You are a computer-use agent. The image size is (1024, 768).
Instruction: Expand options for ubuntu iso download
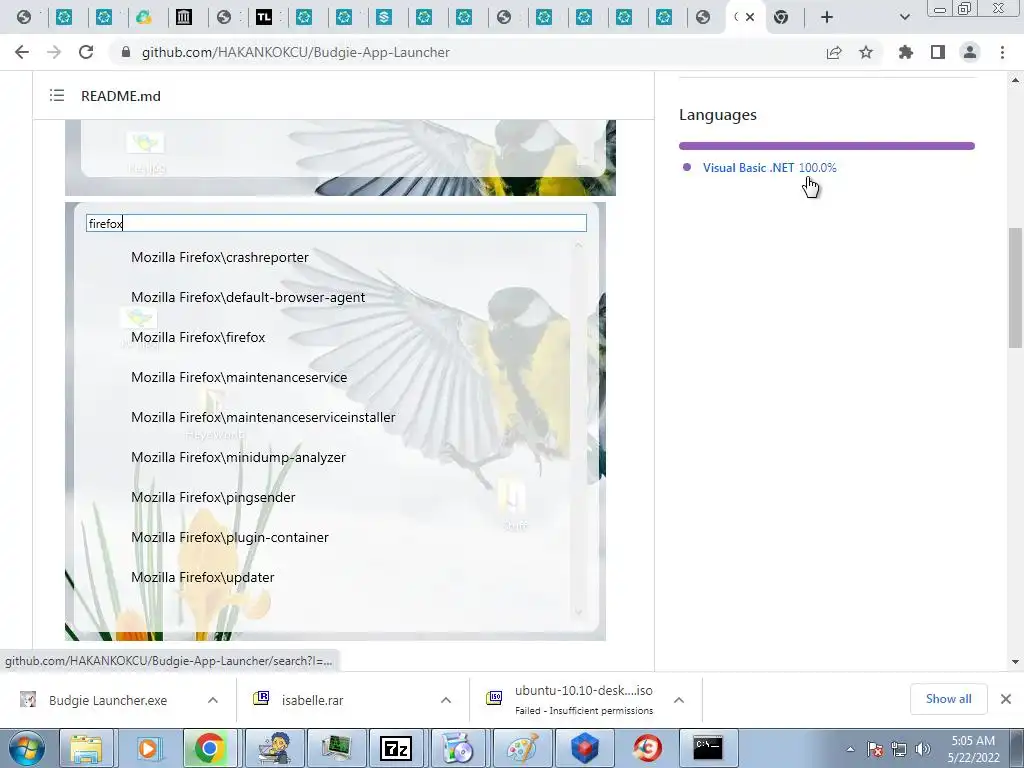point(679,700)
